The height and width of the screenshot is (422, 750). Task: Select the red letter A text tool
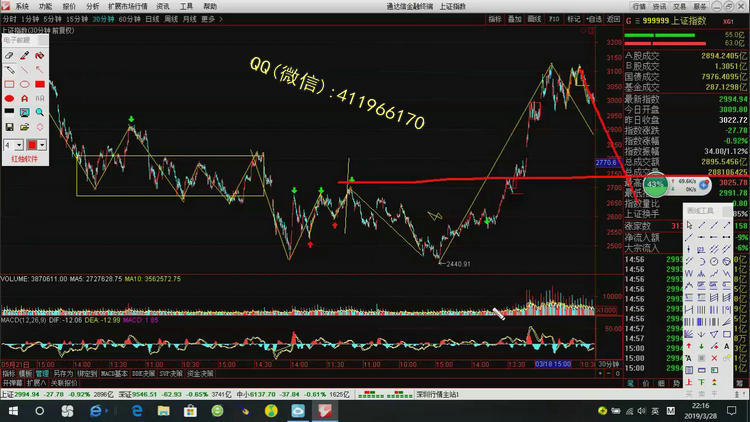[24, 99]
